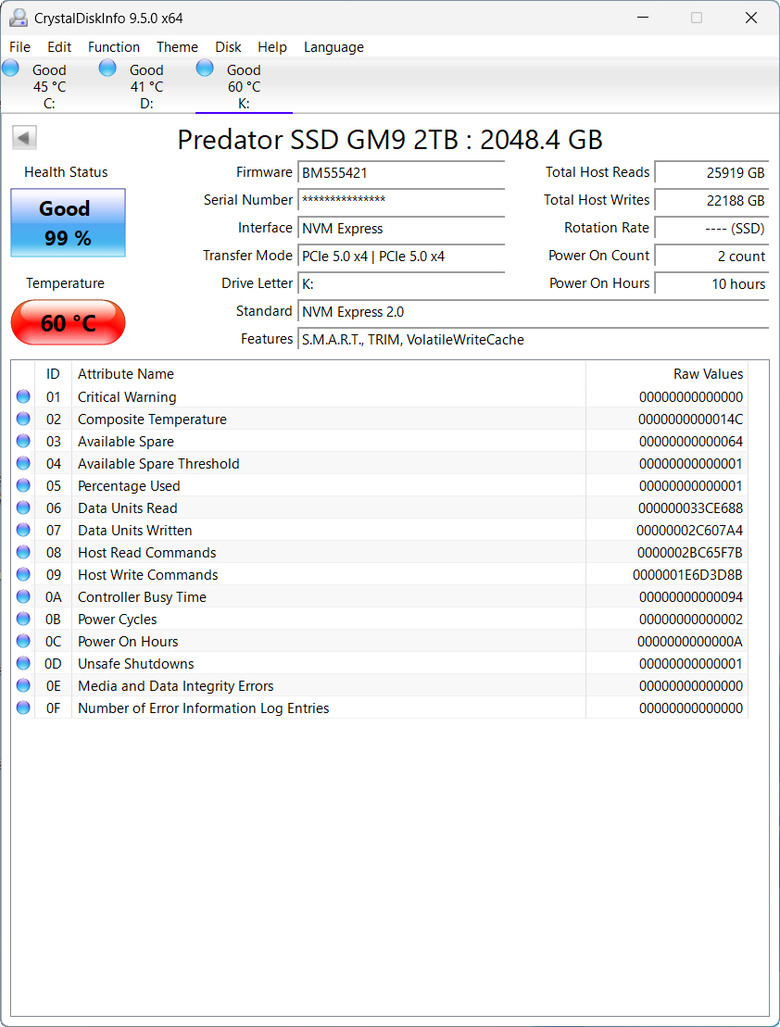Click raw value 0000002BC65F7B
Viewport: 780px width, 1027px height.
690,553
